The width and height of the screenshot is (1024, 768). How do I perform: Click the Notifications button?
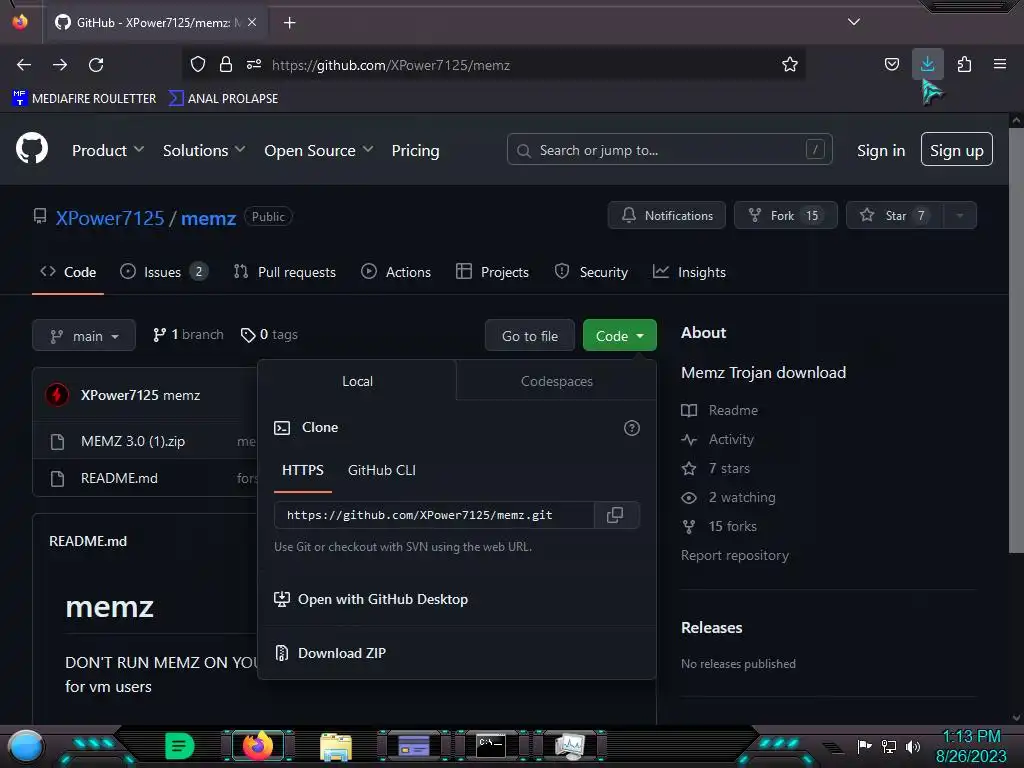pos(667,216)
